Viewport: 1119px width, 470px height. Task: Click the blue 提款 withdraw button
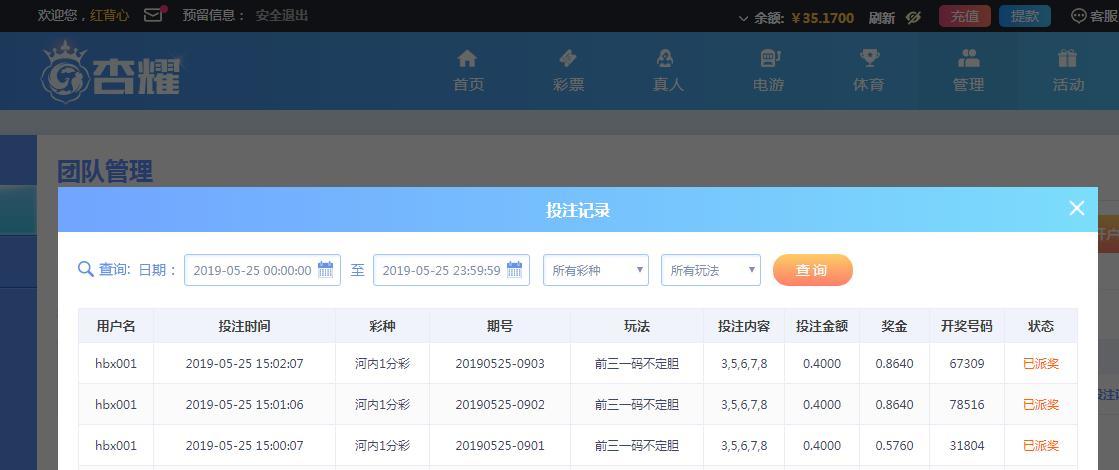tap(1025, 16)
